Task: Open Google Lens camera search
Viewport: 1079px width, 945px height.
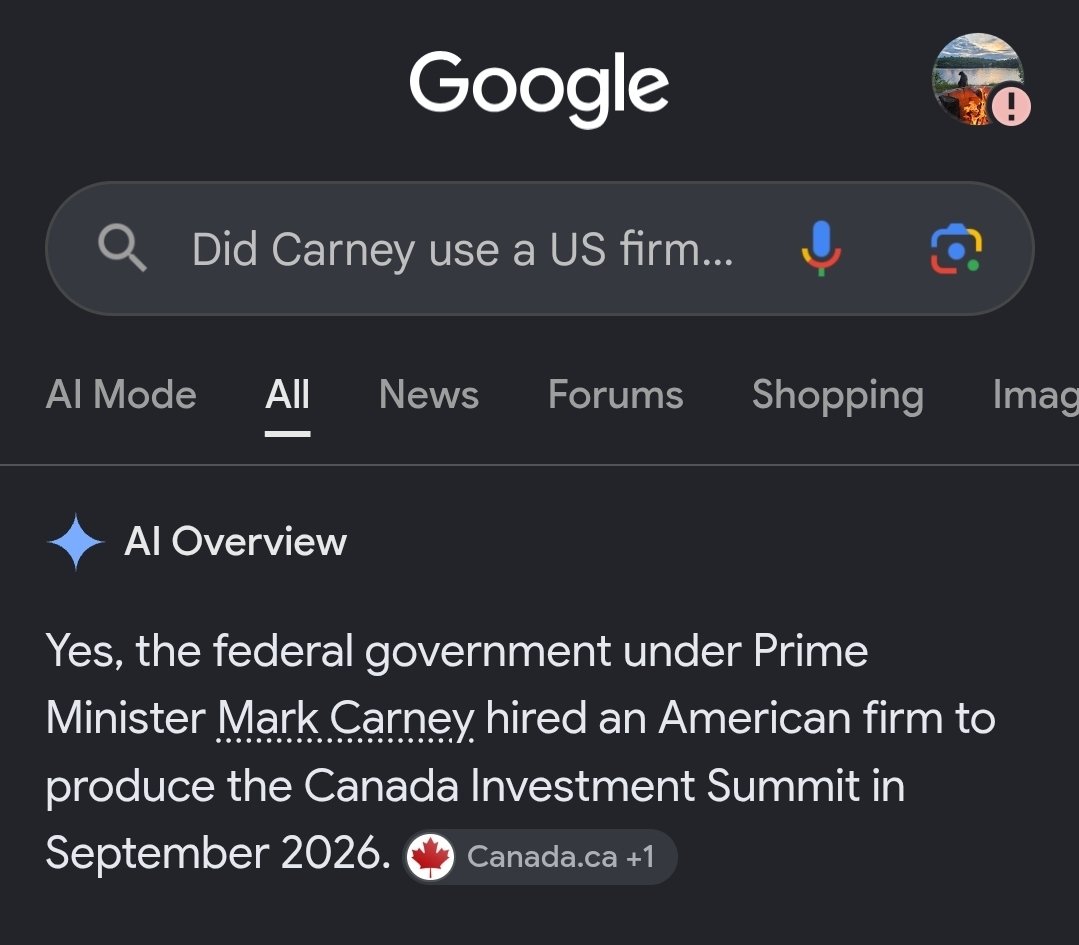Action: tap(956, 248)
